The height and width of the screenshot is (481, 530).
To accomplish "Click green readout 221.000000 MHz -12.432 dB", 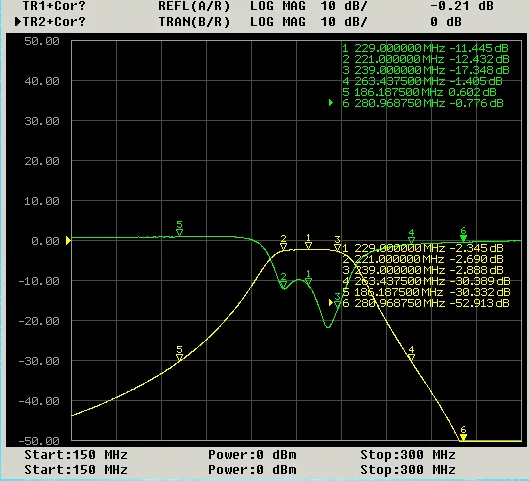I will pos(425,59).
